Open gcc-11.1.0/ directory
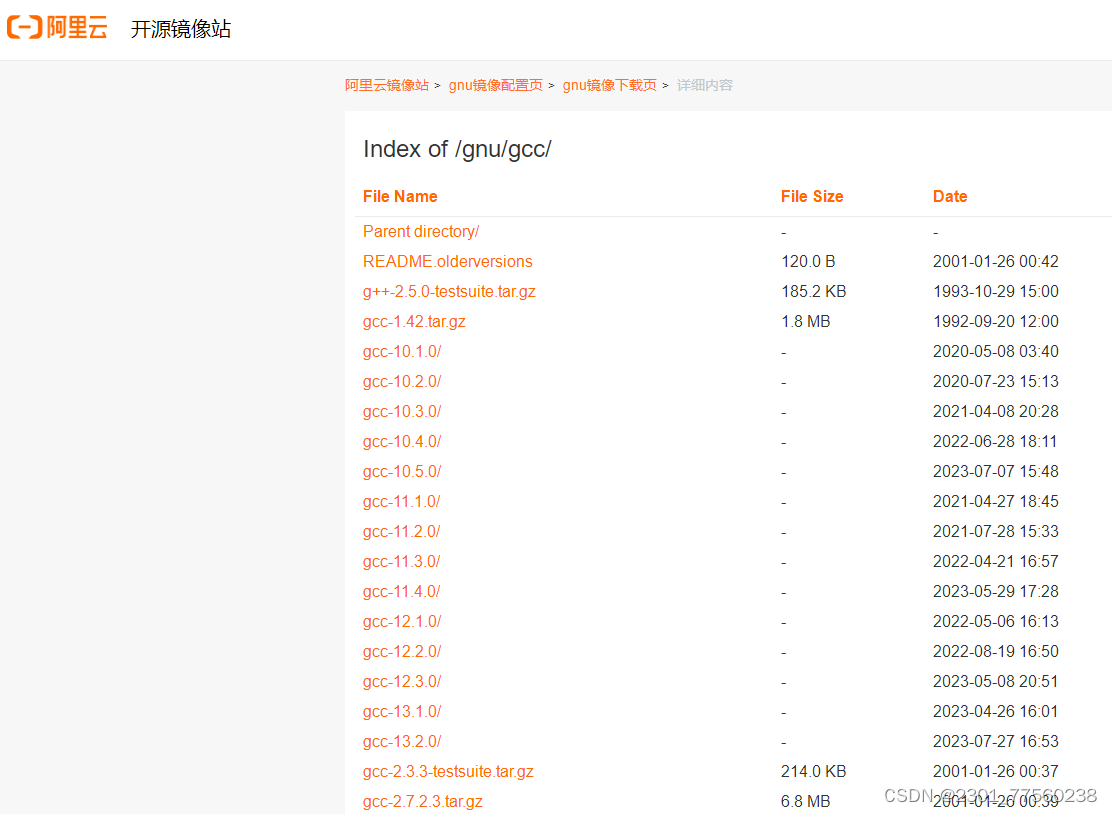This screenshot has width=1112, height=814. coord(401,501)
